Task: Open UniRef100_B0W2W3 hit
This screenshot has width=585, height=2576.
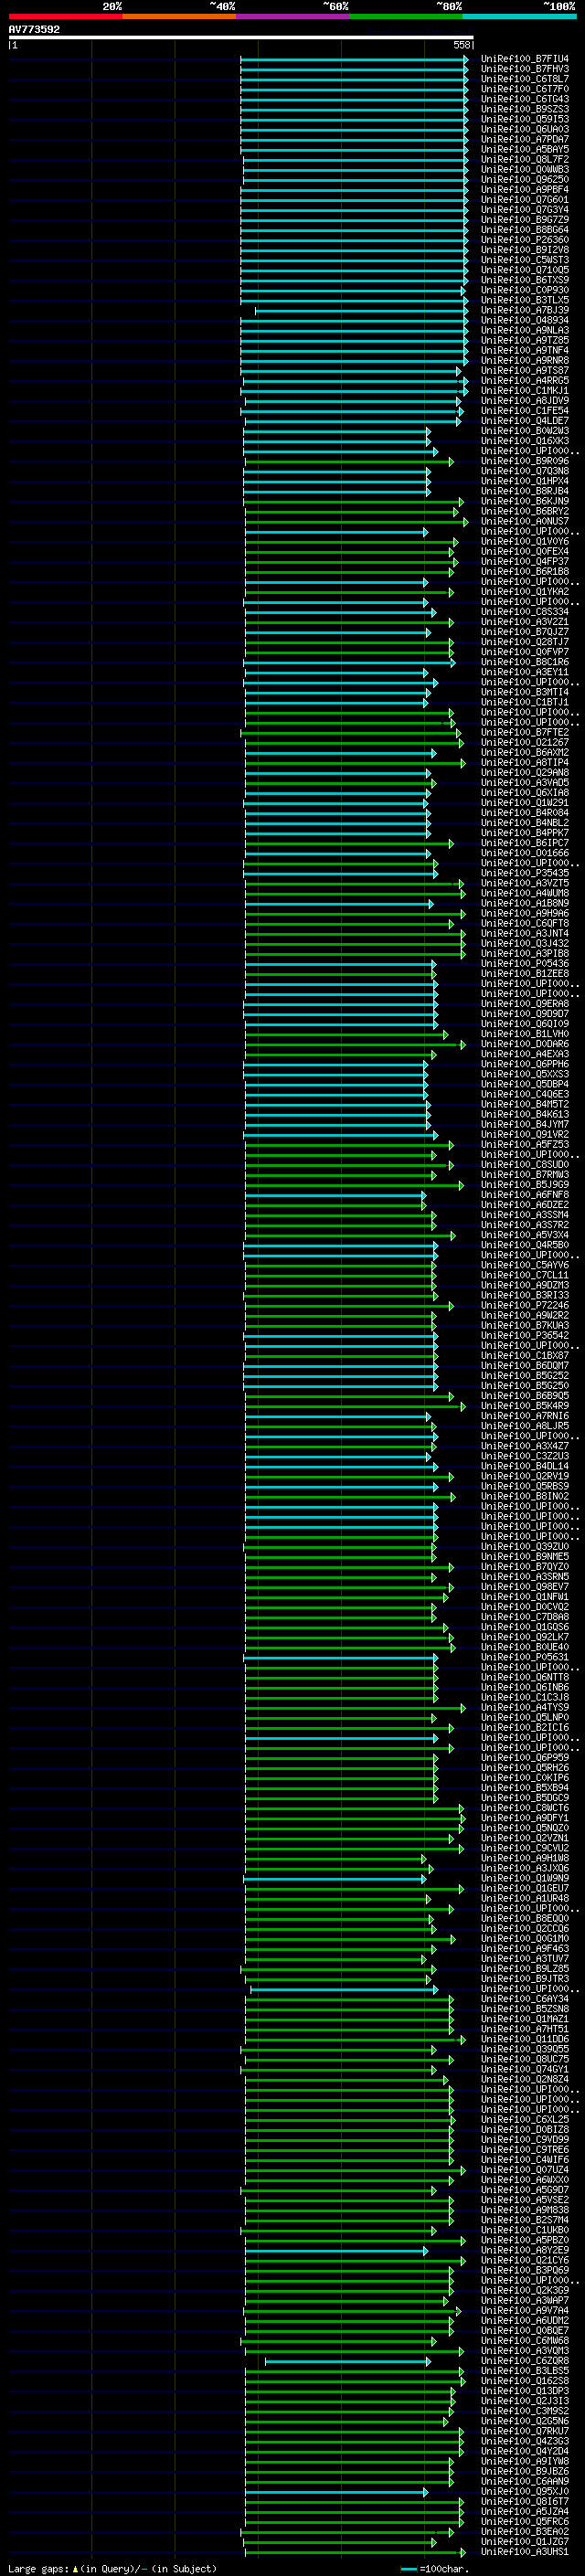Action: (x=525, y=431)
